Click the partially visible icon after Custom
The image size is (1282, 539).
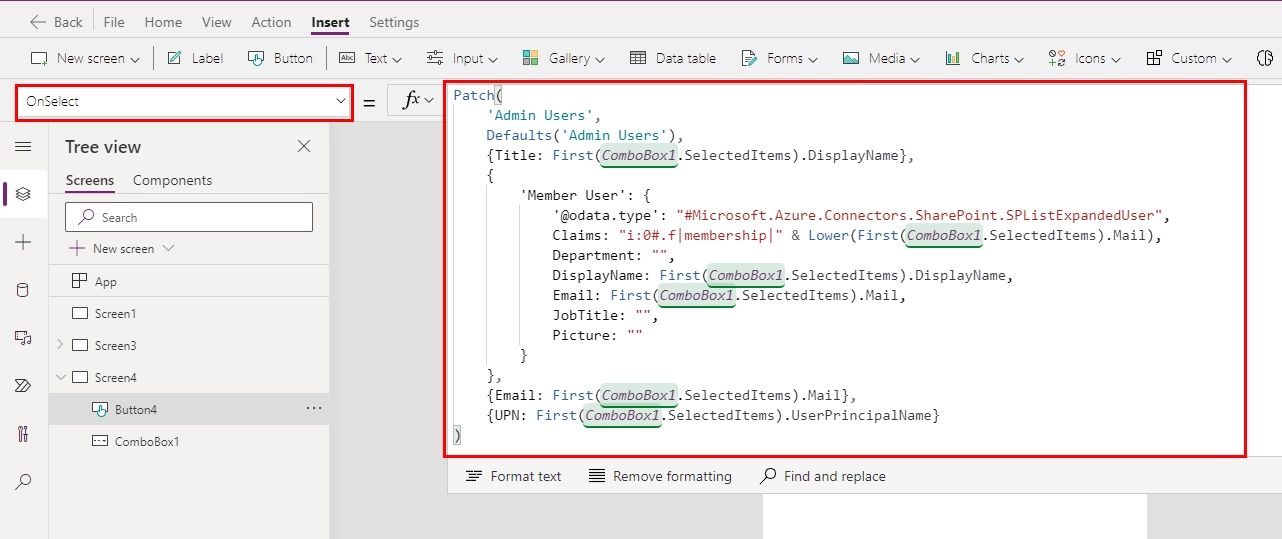[x=1267, y=58]
